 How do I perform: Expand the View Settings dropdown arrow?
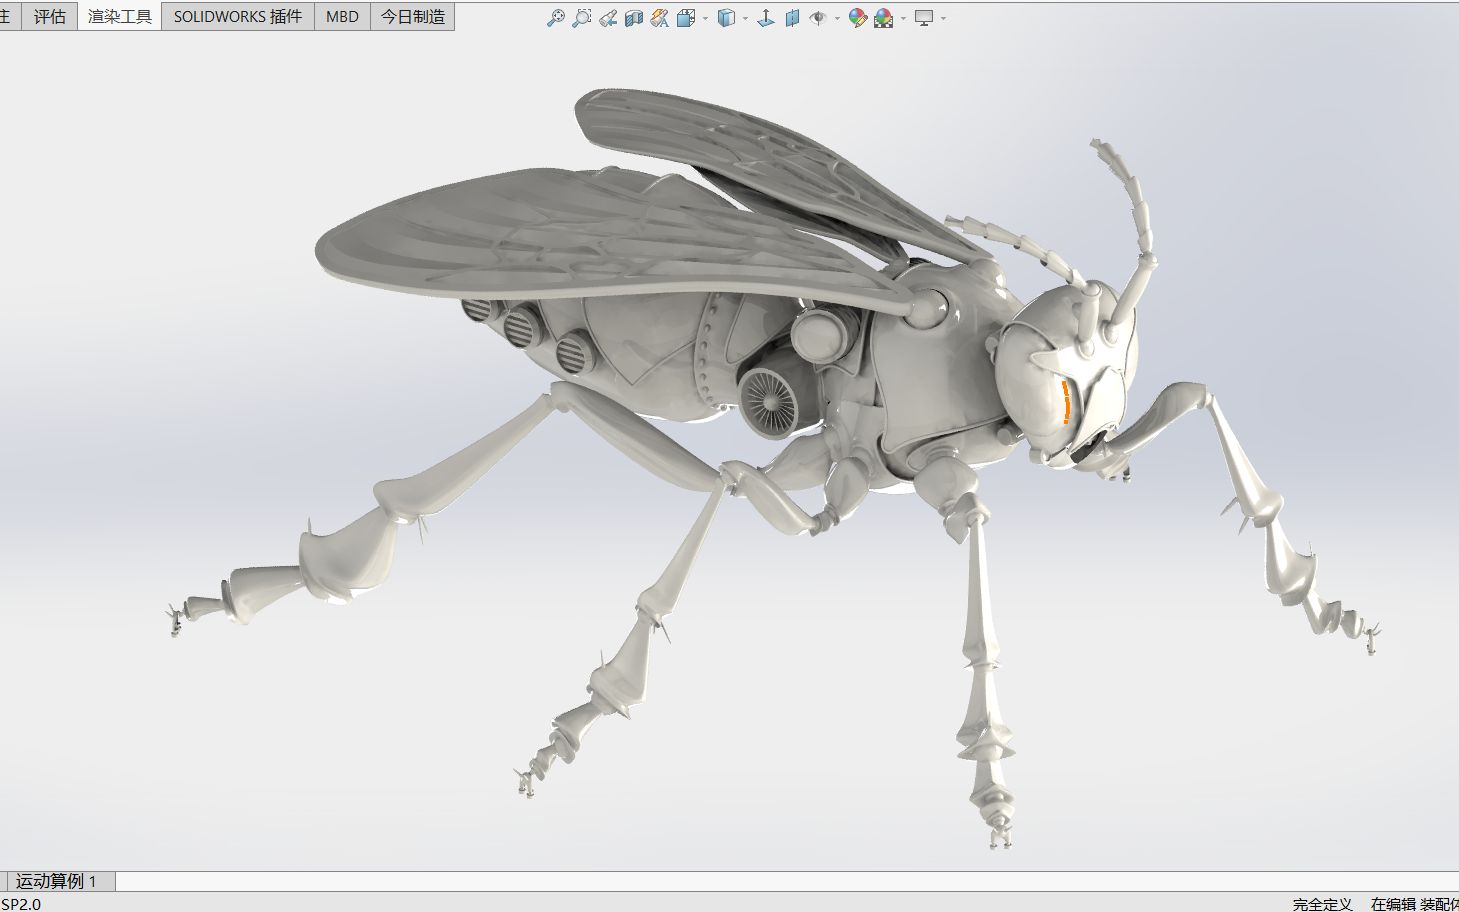click(943, 18)
